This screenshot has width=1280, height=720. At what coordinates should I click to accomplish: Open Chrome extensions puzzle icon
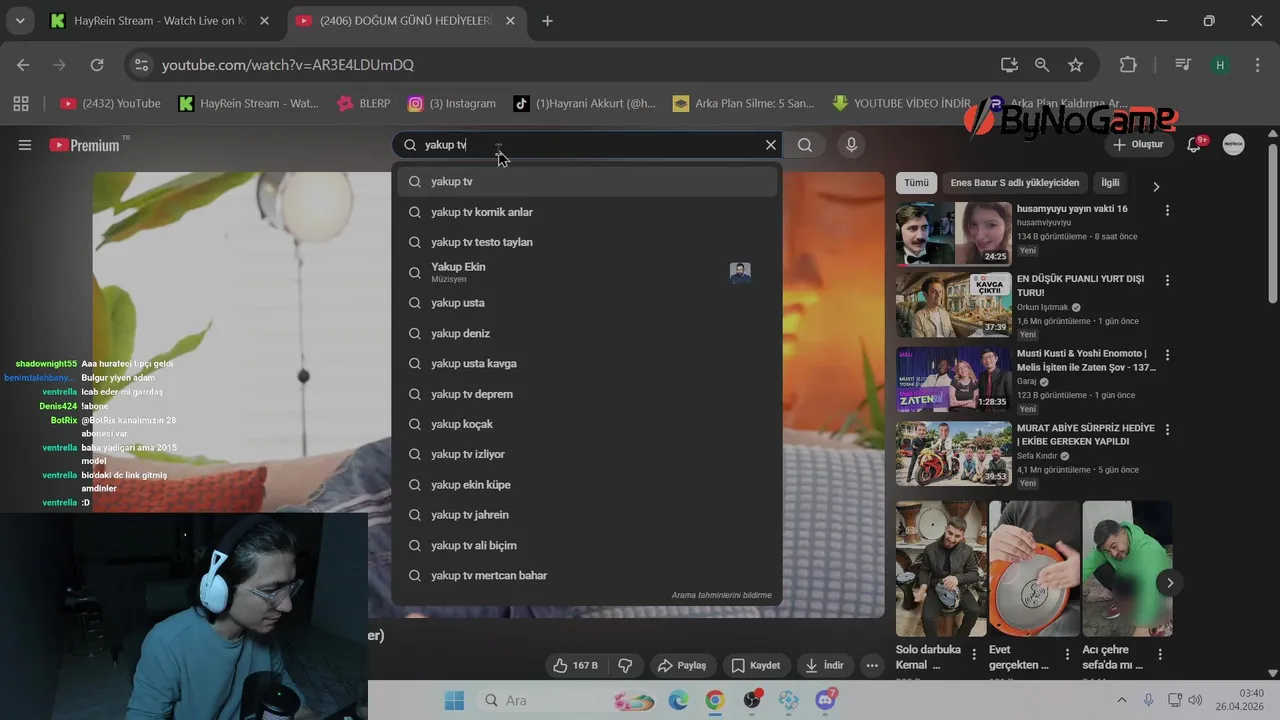pos(1128,65)
